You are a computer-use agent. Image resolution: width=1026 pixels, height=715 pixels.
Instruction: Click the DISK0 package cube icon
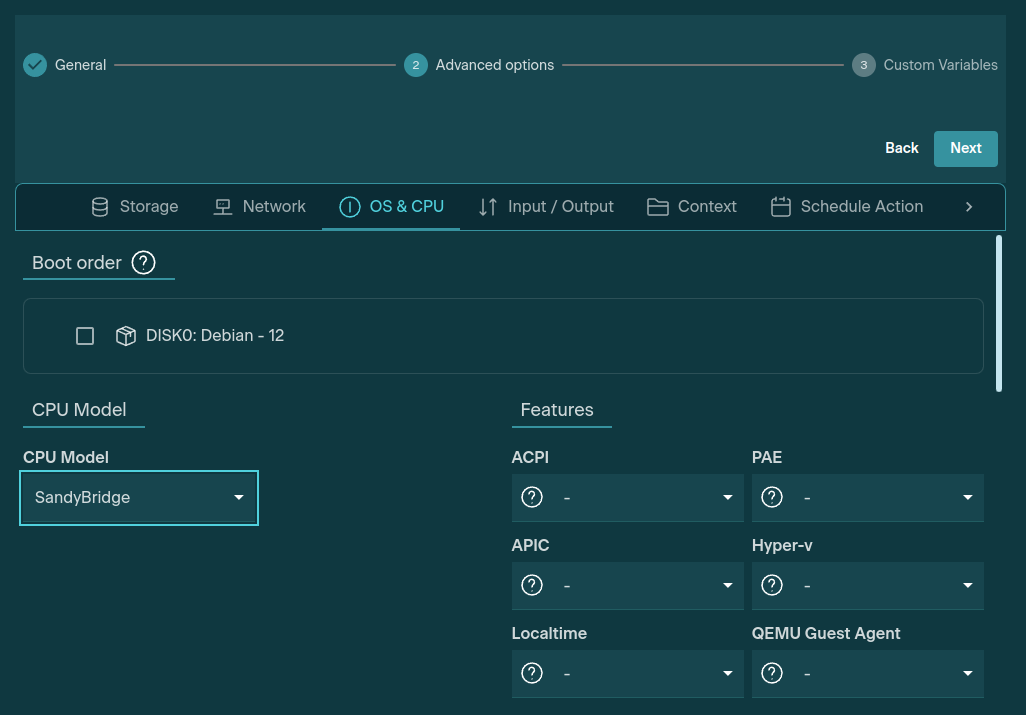click(x=126, y=336)
